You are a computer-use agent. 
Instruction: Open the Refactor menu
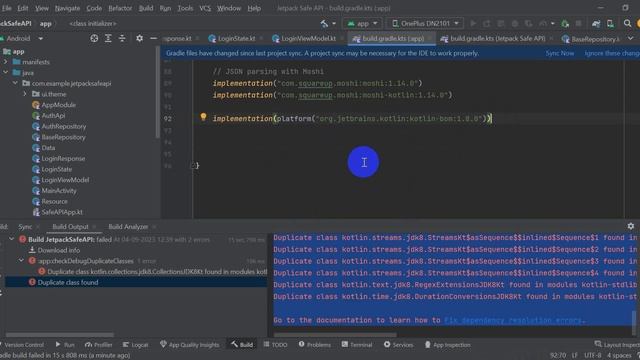tap(120, 8)
